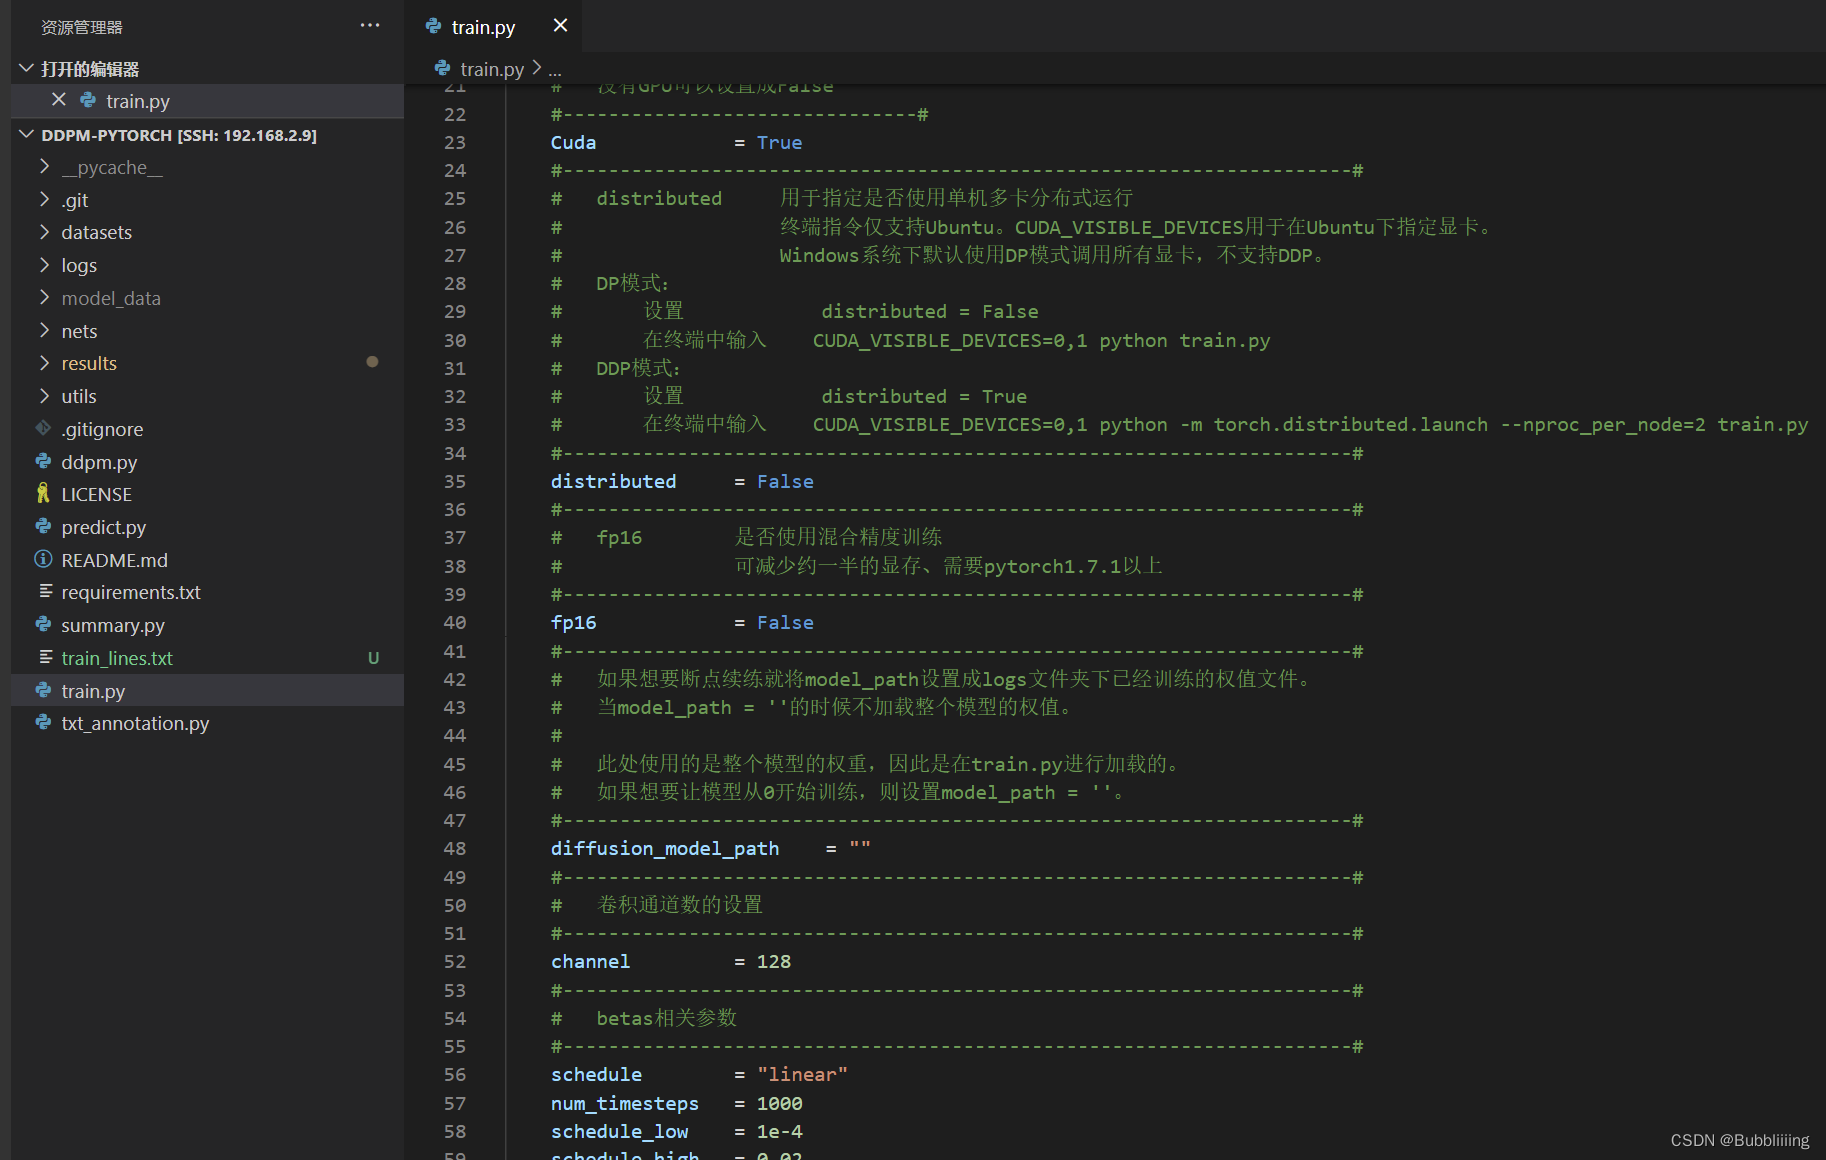Switch to the train.py editor tab

(x=483, y=27)
